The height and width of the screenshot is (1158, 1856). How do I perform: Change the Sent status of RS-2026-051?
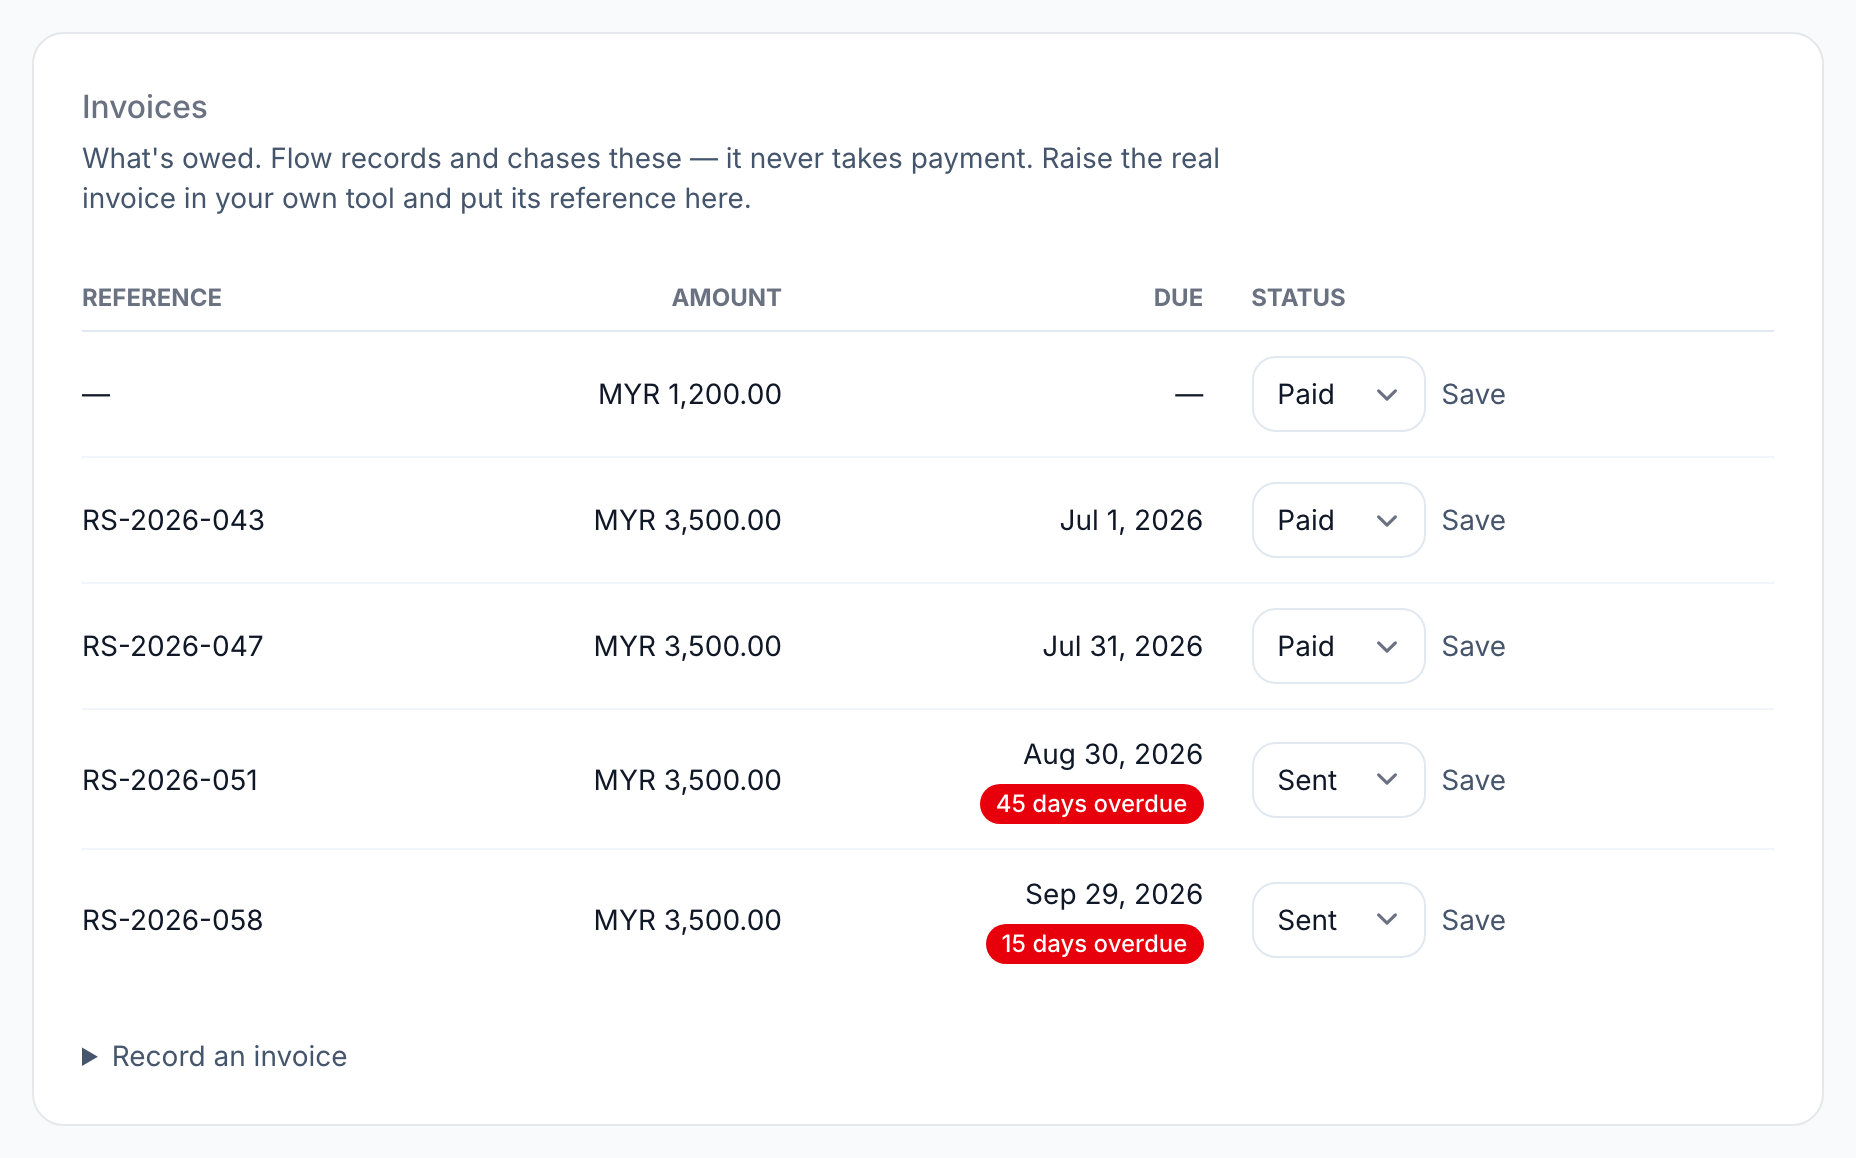1338,780
